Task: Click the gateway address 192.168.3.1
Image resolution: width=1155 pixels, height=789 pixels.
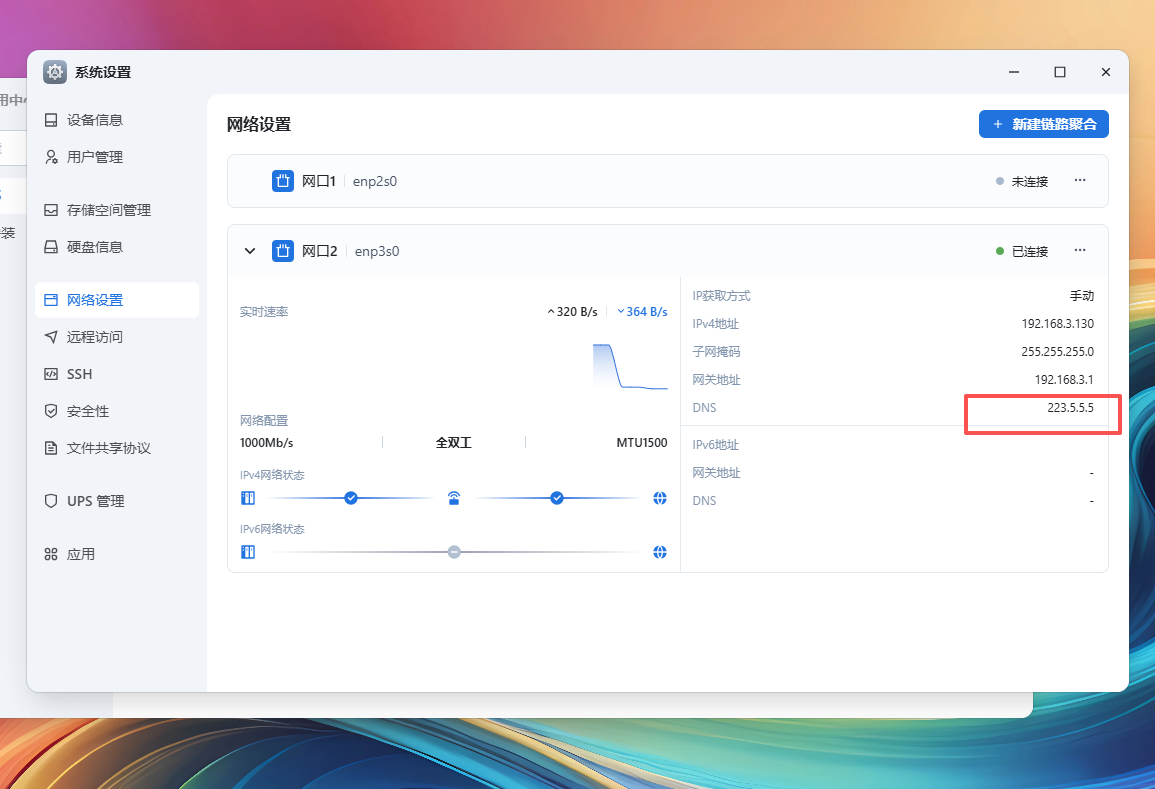Action: pyautogui.click(x=1064, y=379)
